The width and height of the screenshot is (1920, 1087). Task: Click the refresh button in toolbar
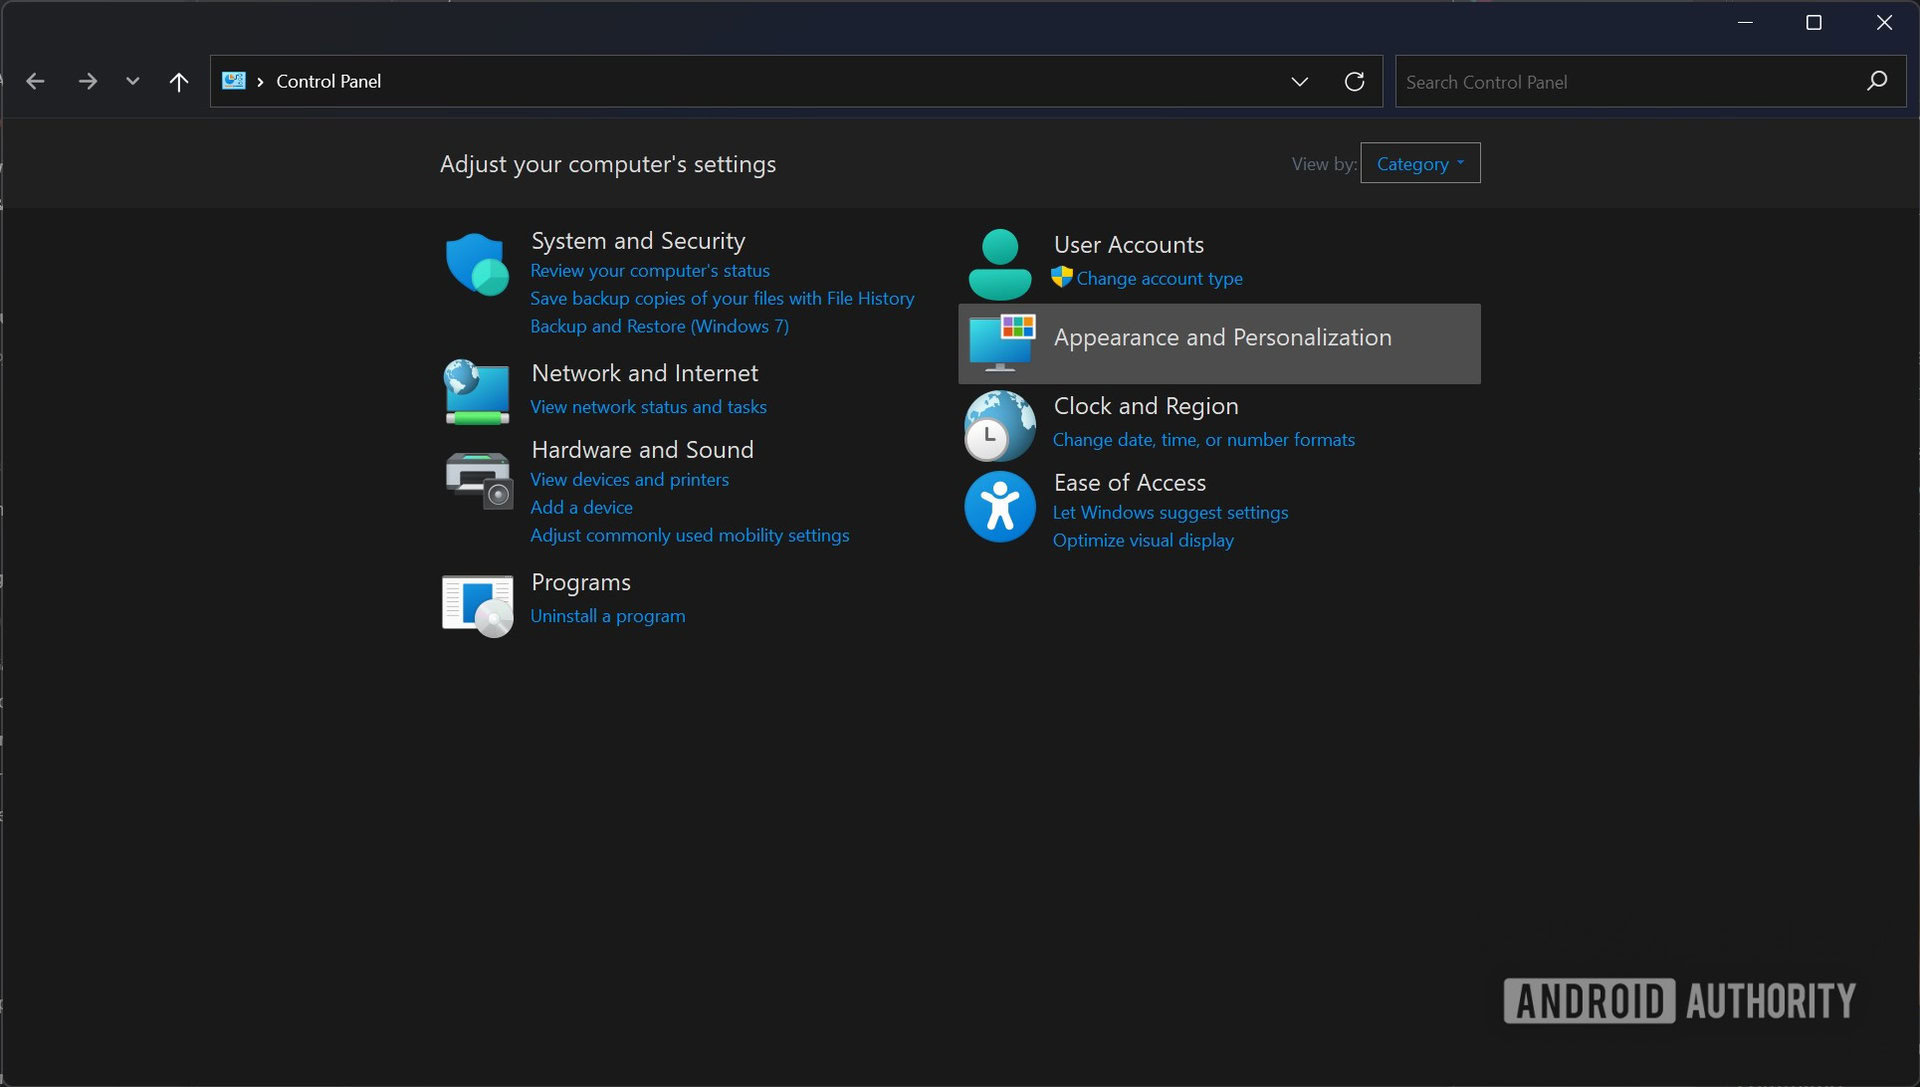(x=1354, y=80)
